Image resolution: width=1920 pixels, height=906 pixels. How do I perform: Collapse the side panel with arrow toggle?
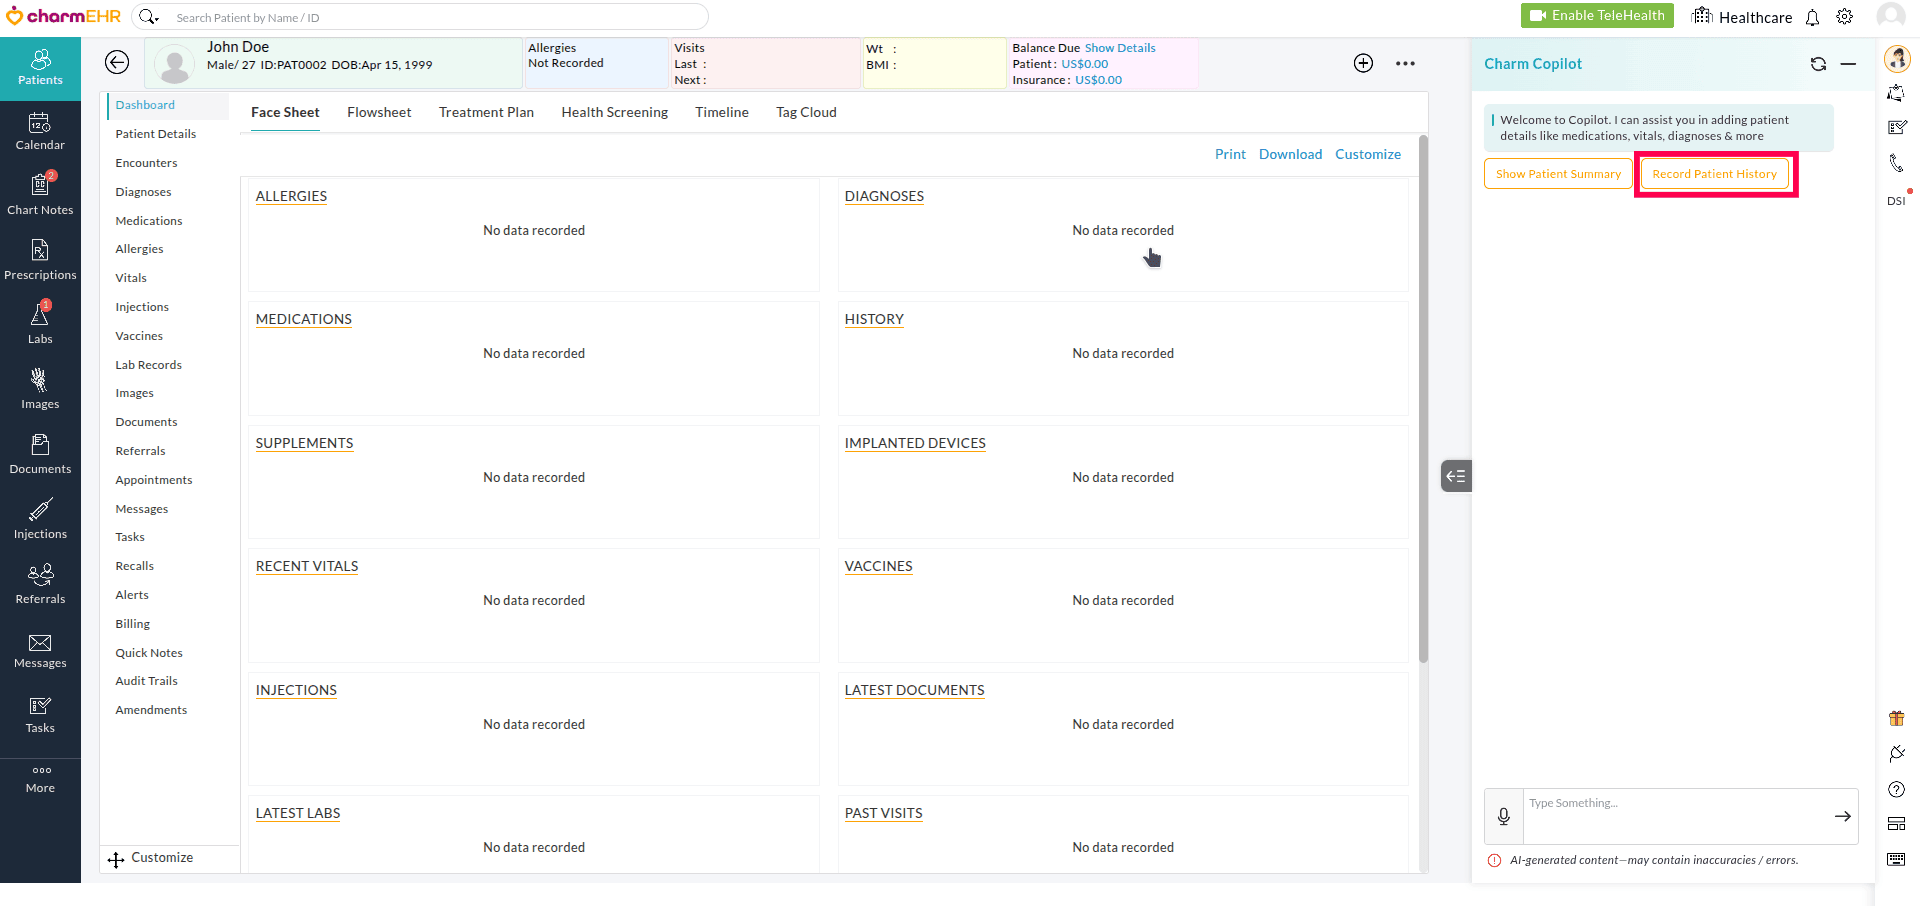(x=1456, y=476)
